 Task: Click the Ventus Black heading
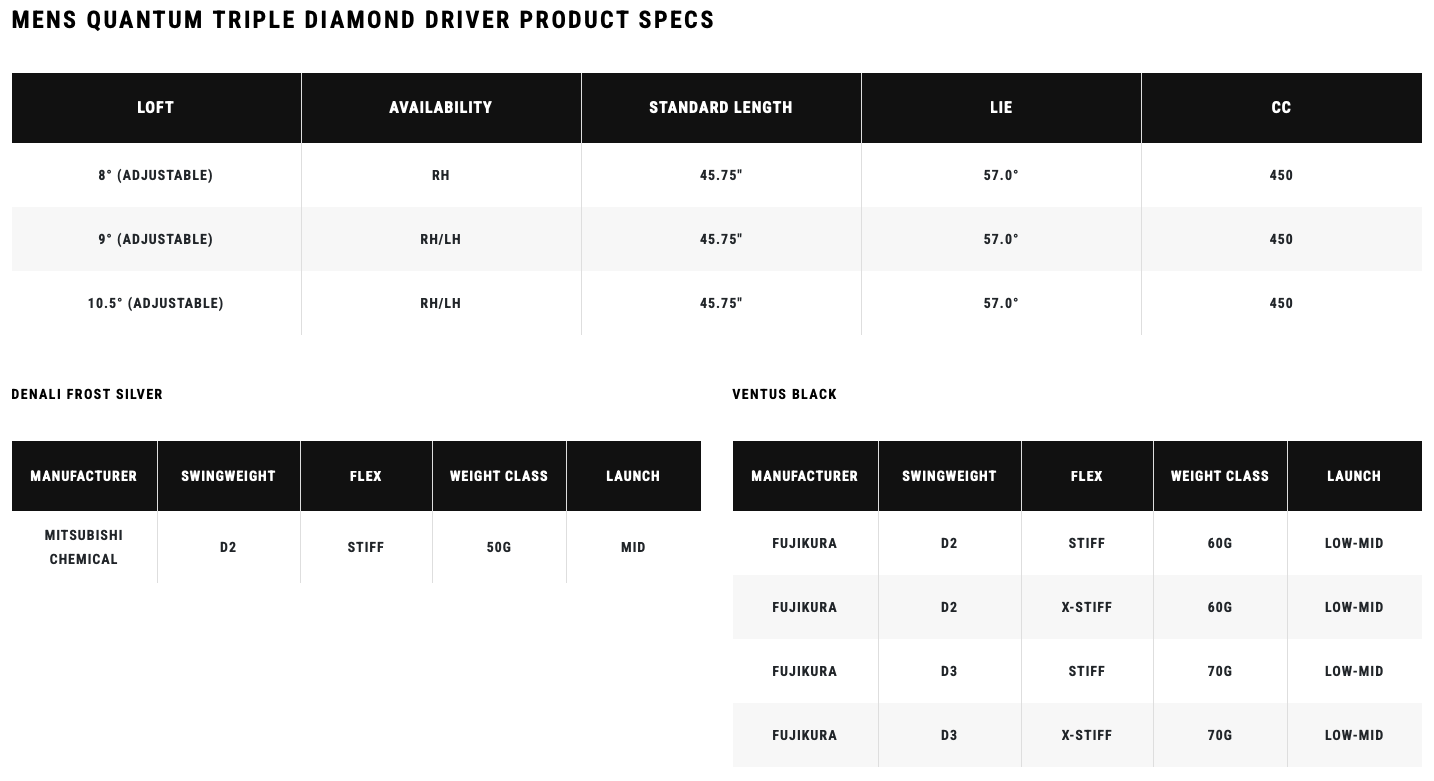coord(784,394)
